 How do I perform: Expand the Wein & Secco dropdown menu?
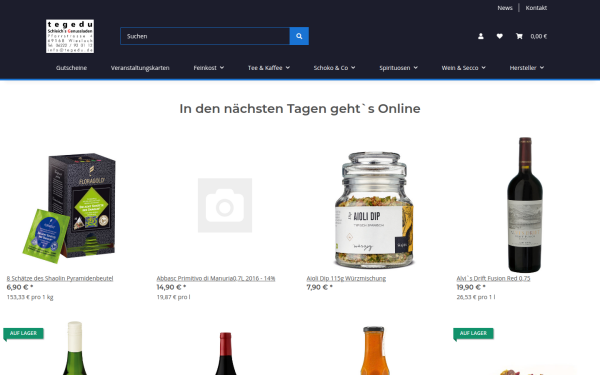[x=463, y=68]
